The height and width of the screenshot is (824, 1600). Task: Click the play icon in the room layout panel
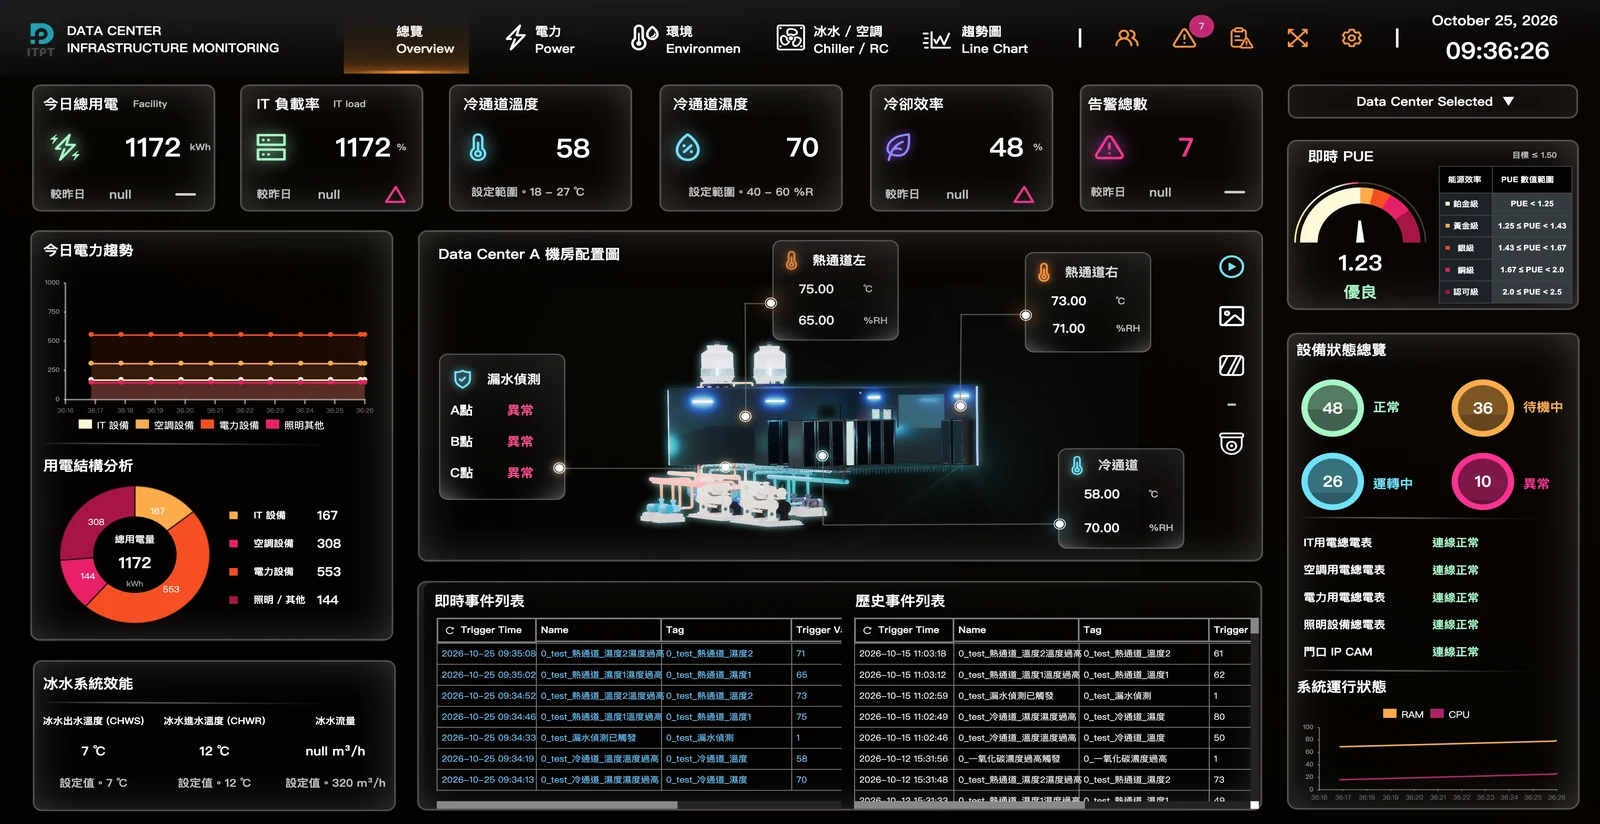(1231, 267)
